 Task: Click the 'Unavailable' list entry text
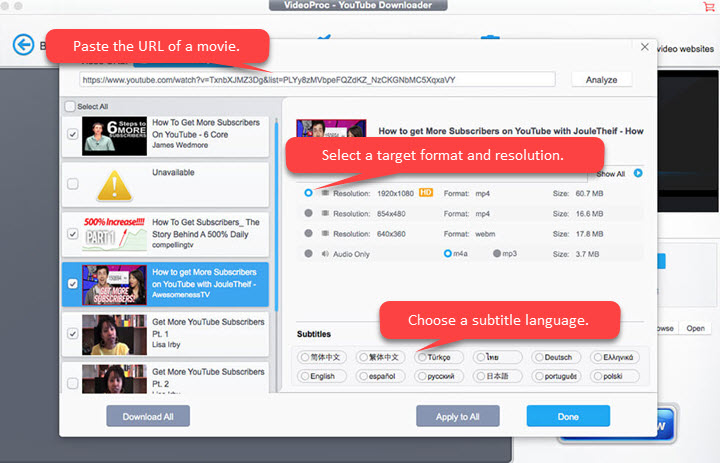point(173,172)
